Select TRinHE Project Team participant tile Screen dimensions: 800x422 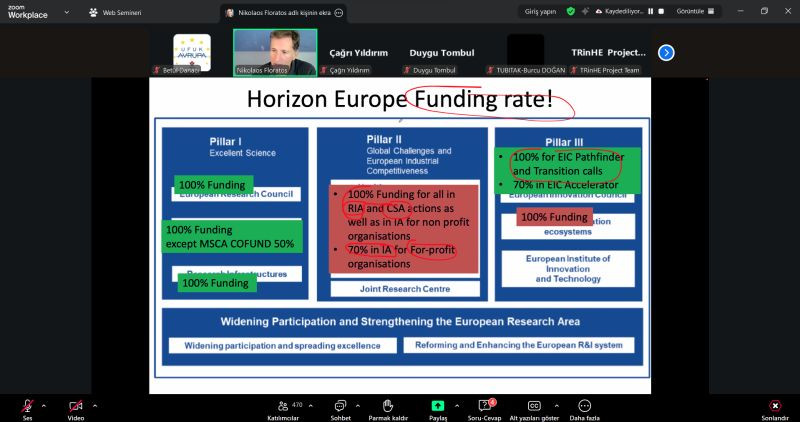pos(608,53)
